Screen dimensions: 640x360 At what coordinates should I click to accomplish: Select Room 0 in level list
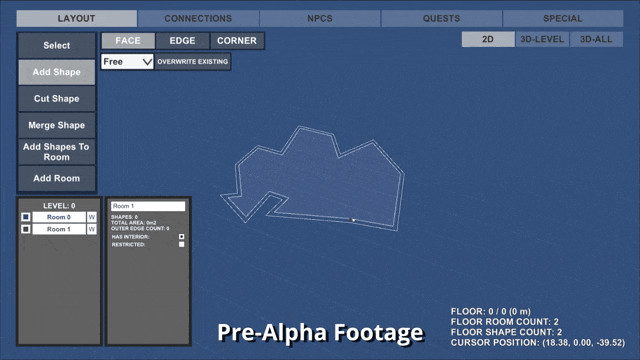(x=59, y=217)
